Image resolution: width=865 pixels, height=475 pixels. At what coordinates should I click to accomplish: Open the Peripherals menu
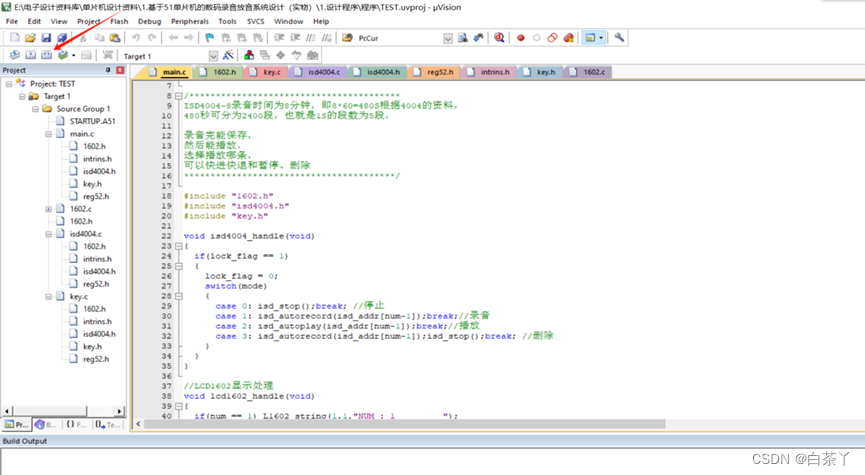click(x=190, y=21)
